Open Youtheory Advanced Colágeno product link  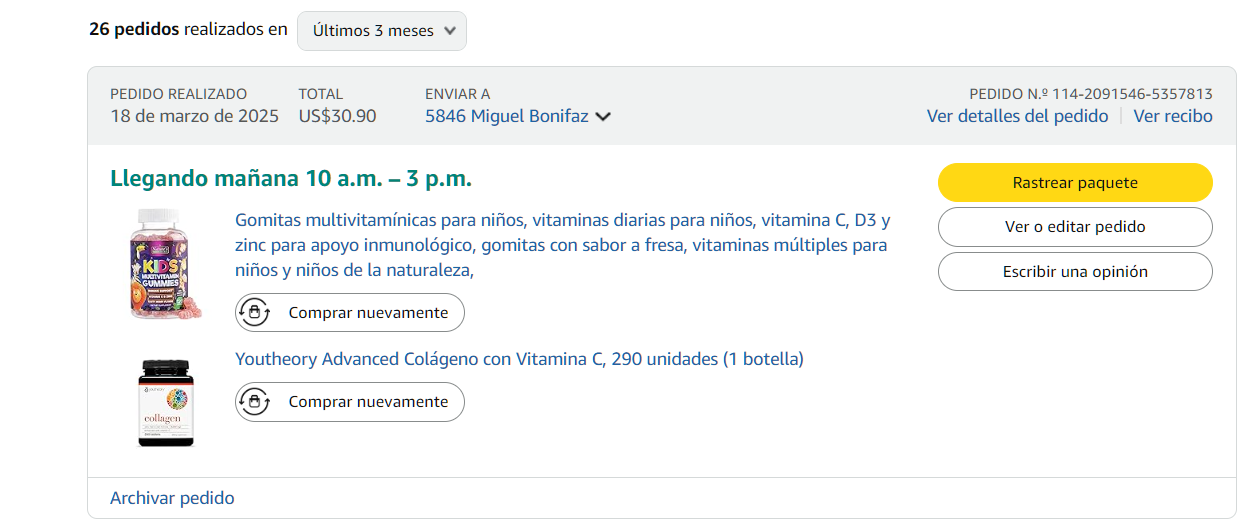(519, 359)
